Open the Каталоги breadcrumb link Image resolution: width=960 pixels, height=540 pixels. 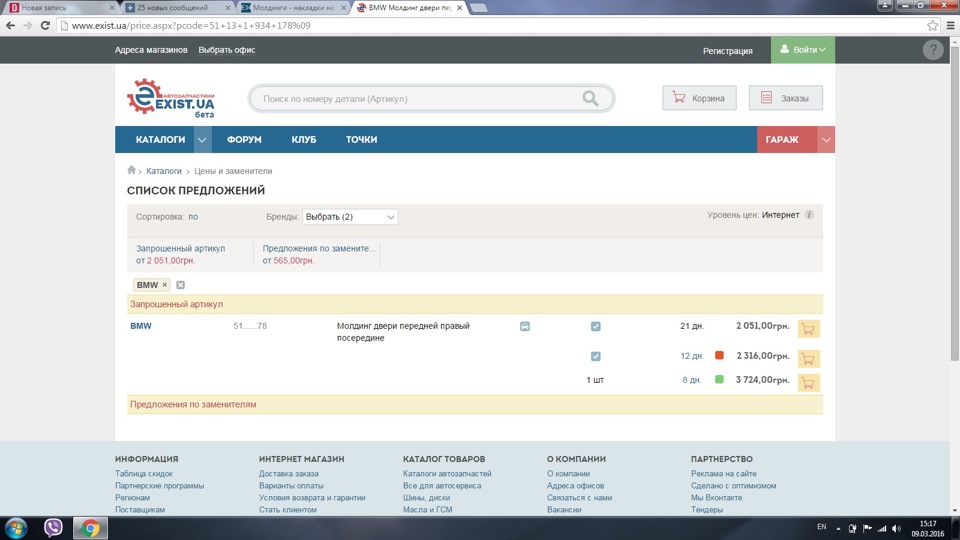pos(163,171)
